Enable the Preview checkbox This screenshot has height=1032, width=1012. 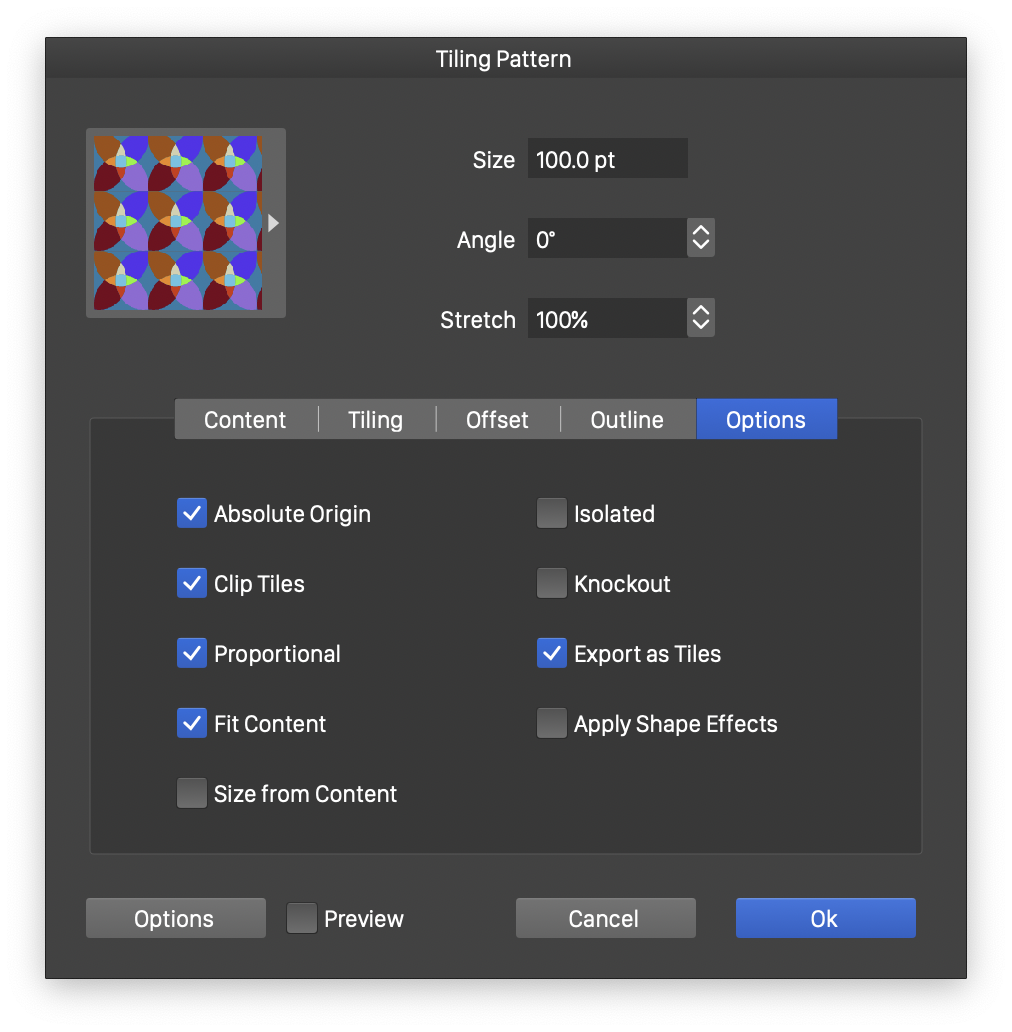pyautogui.click(x=302, y=919)
